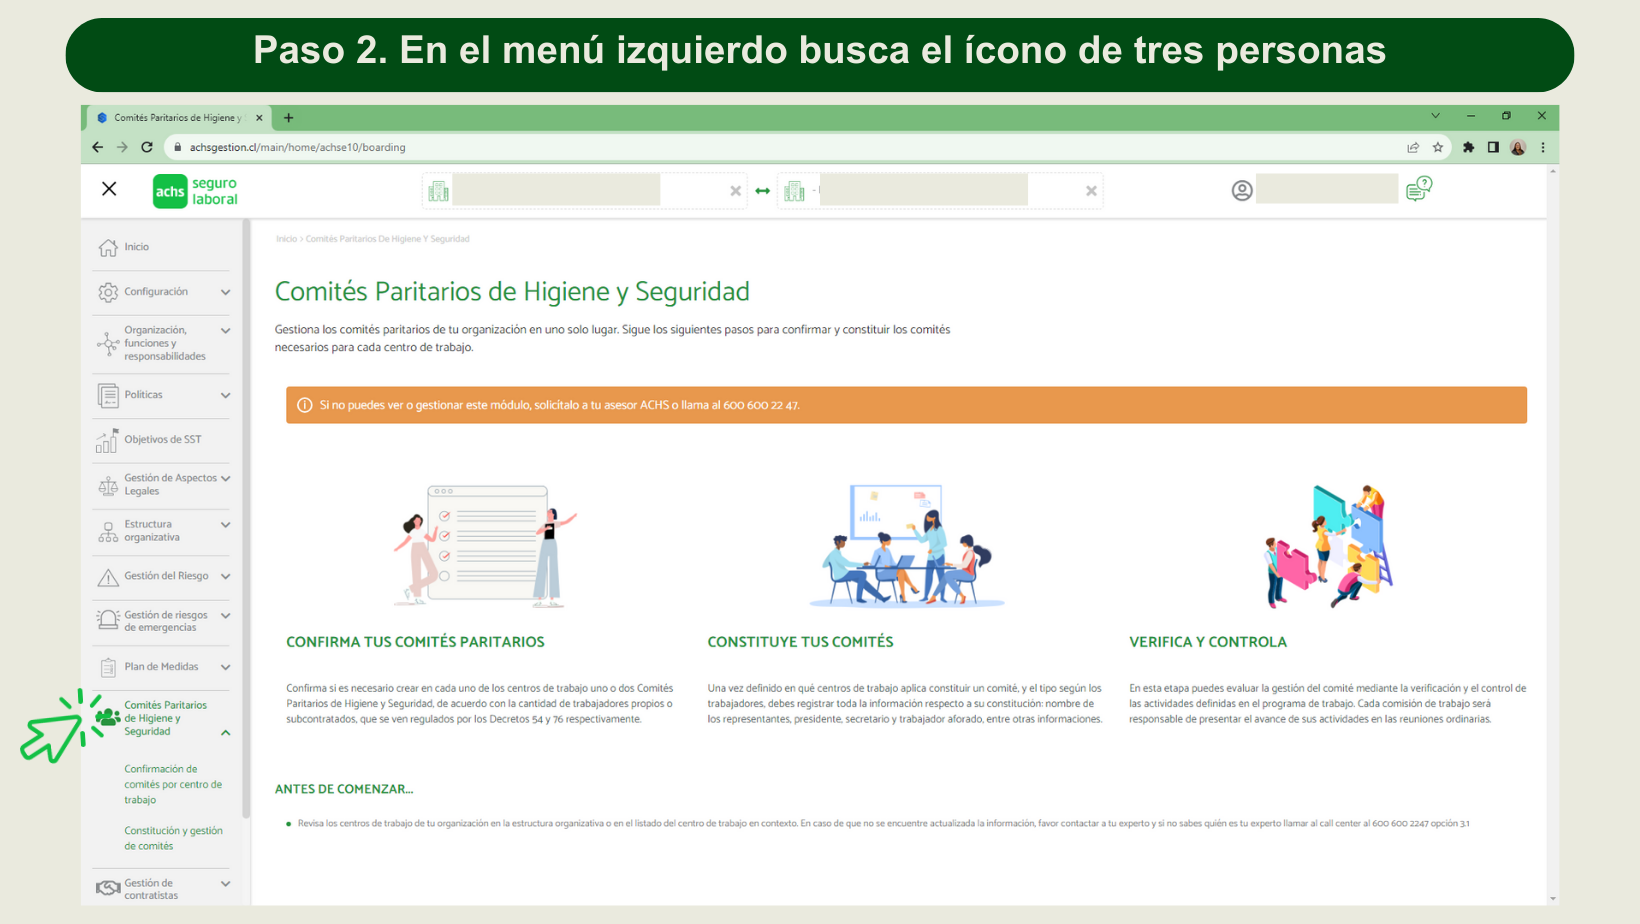Expand the Gestión de Aspectos Legales chevron
Viewport: 1640px width, 924px height.
point(226,478)
